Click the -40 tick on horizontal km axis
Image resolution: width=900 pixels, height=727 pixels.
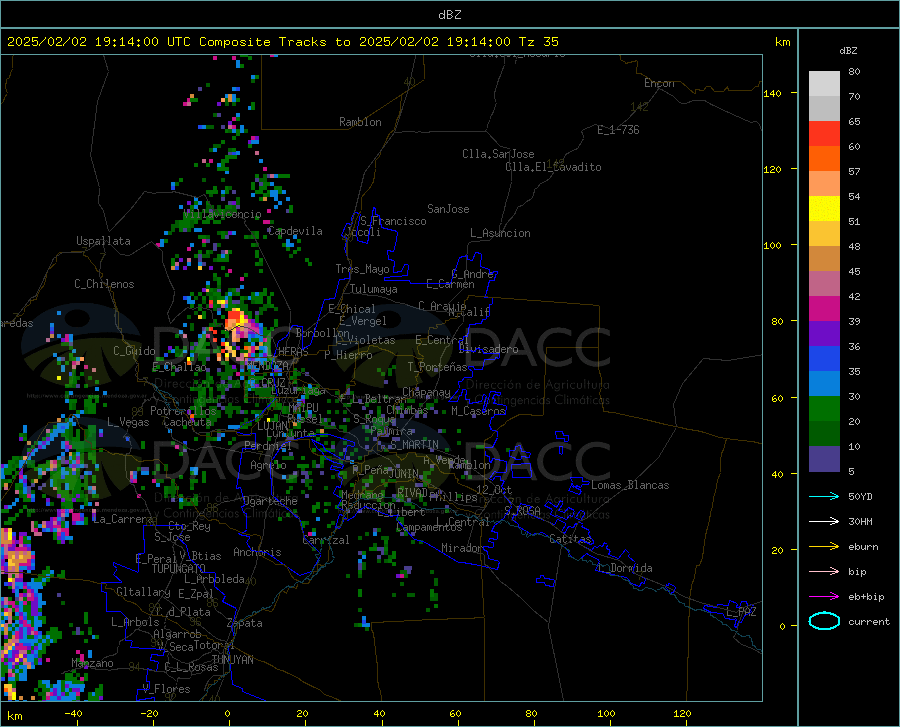point(73,714)
